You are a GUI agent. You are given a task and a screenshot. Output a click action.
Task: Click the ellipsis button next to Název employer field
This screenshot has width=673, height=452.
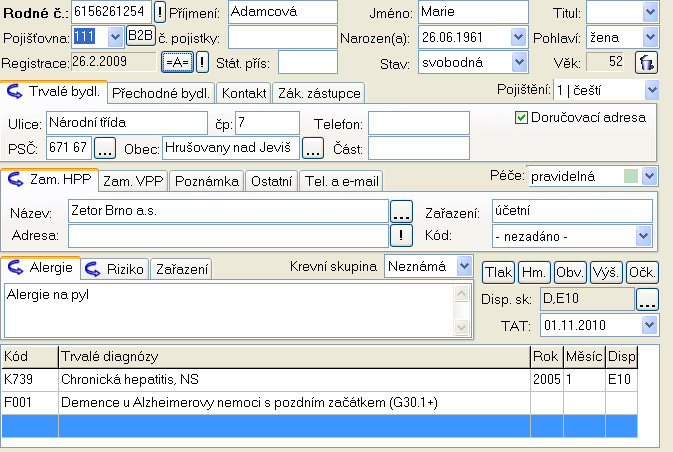click(x=401, y=210)
